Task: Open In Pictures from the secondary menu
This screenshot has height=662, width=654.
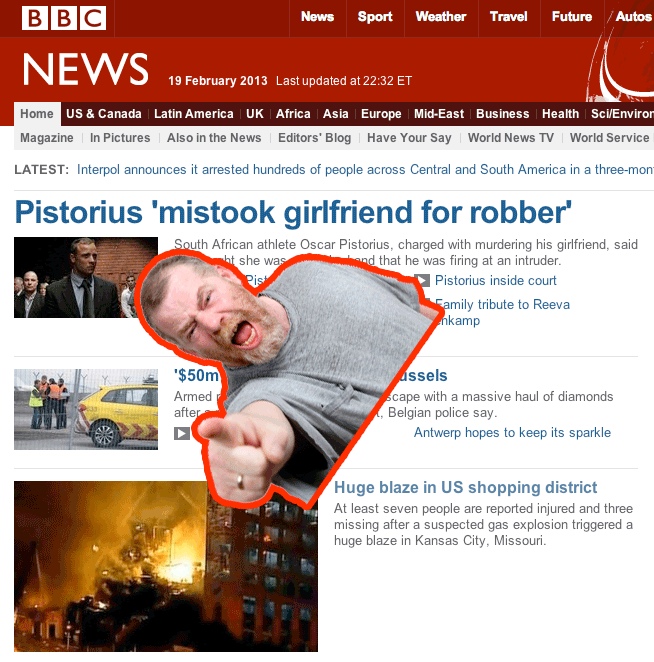Action: click(x=120, y=138)
